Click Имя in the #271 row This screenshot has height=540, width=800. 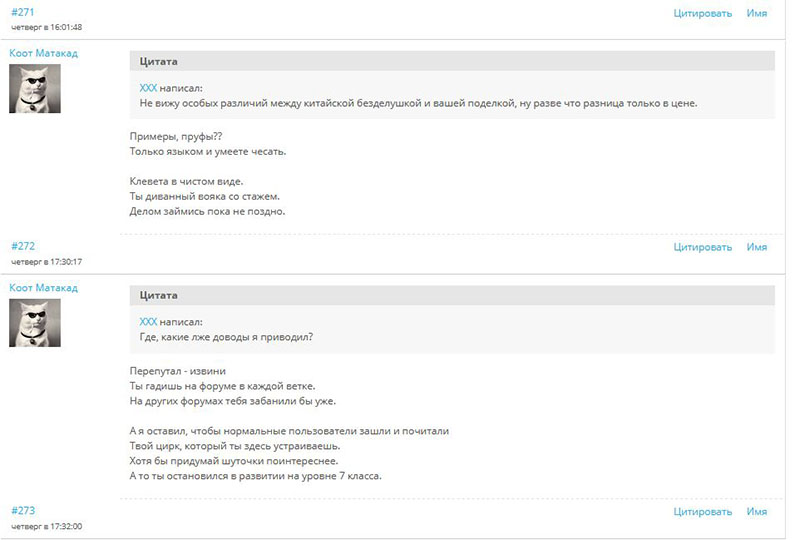click(756, 13)
